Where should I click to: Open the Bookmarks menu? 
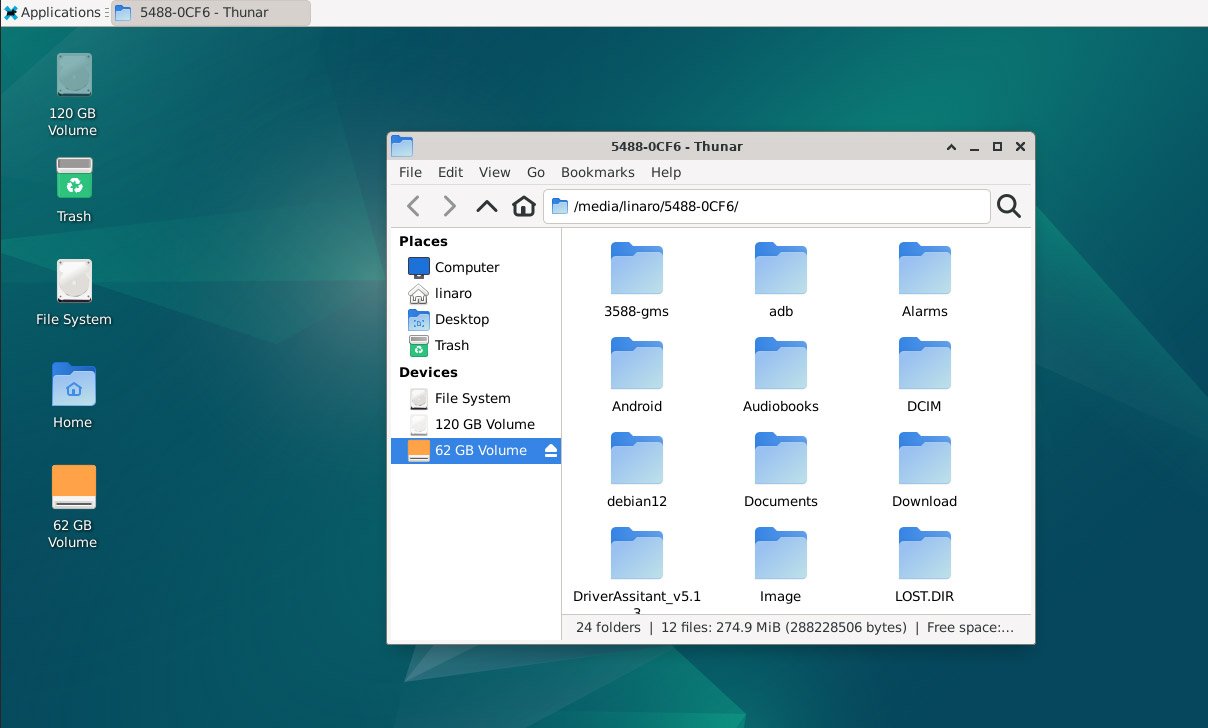pyautogui.click(x=597, y=172)
